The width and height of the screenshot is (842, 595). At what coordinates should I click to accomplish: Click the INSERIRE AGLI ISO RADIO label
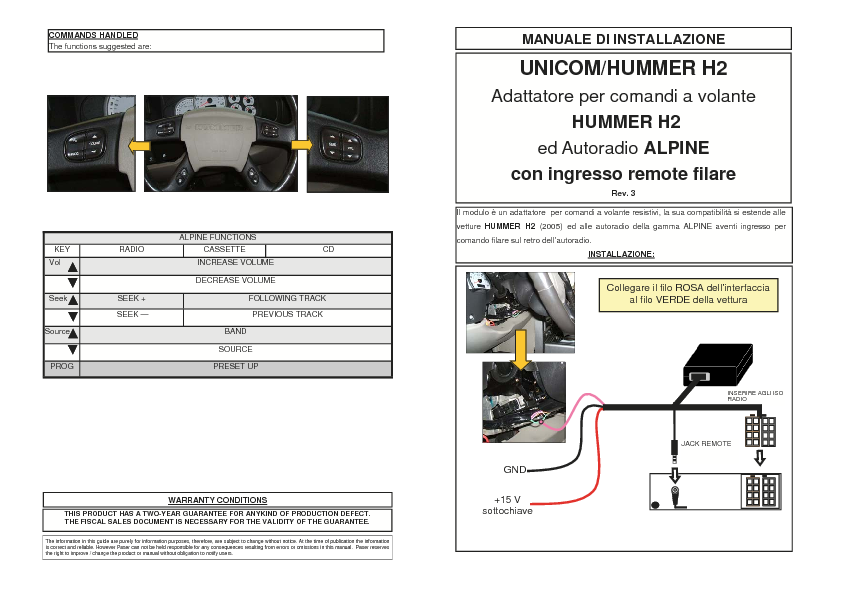point(755,396)
